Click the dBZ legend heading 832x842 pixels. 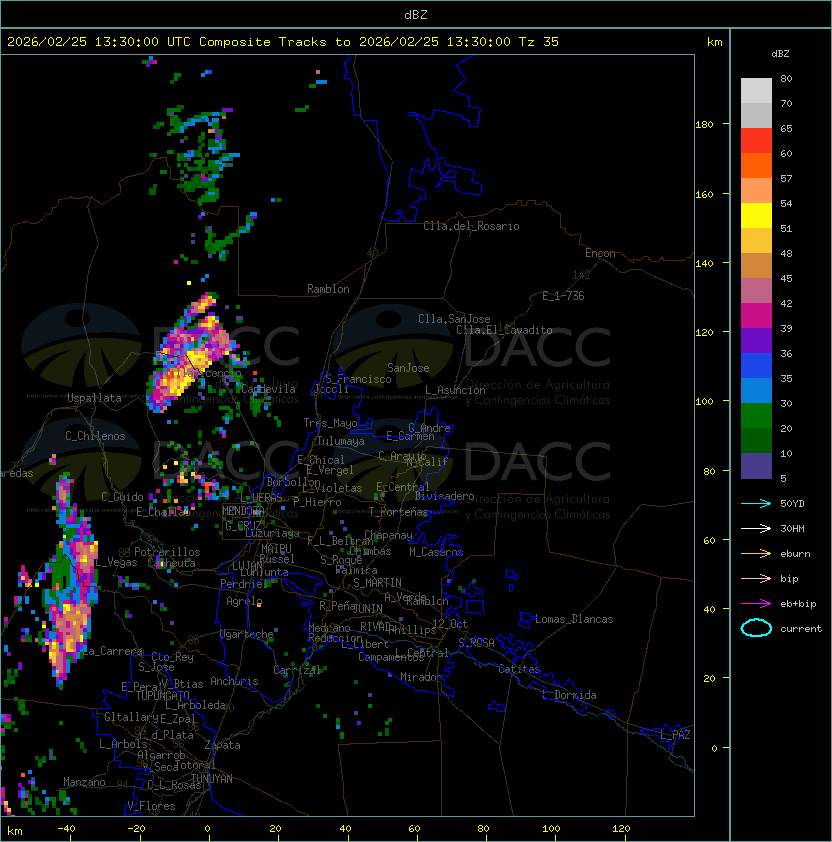780,54
